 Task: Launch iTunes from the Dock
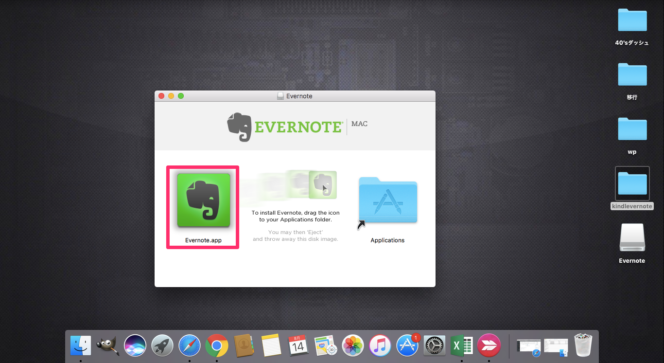pyautogui.click(x=380, y=345)
